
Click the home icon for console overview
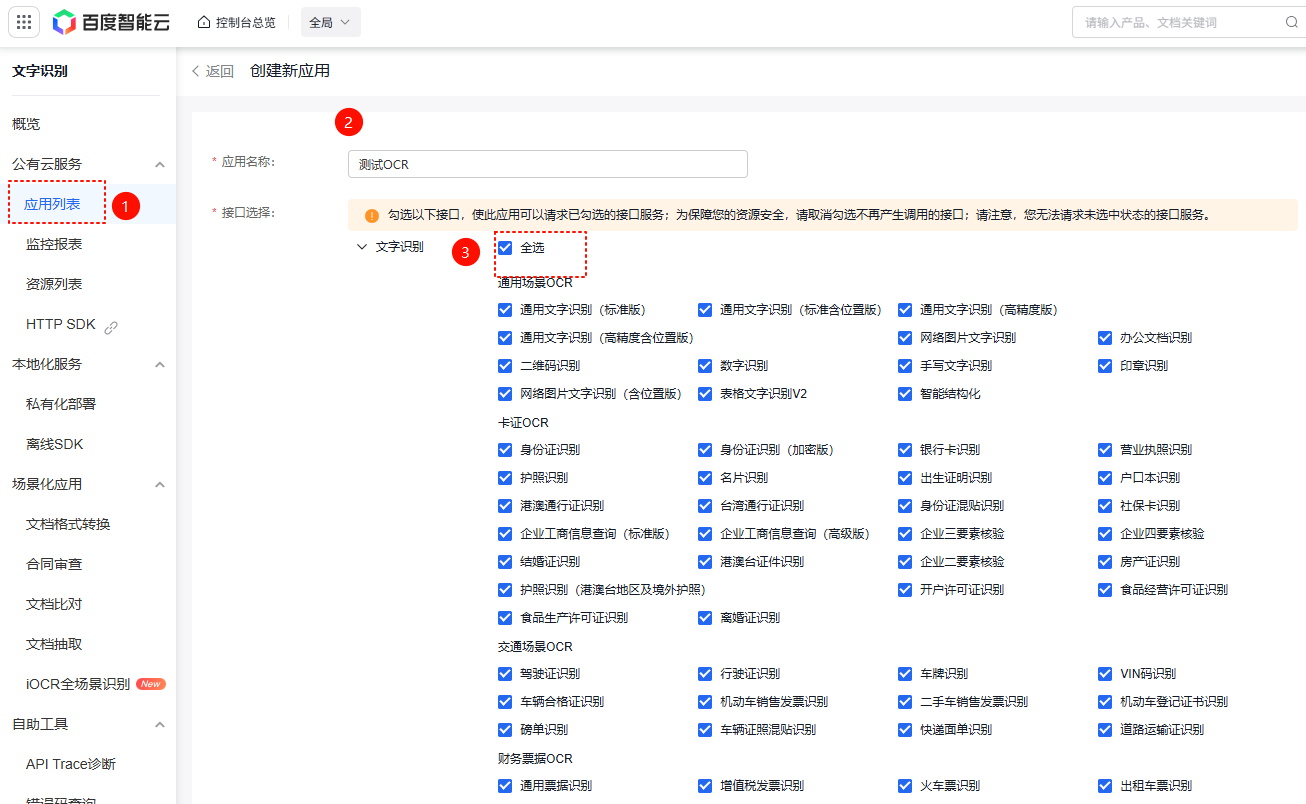point(204,22)
